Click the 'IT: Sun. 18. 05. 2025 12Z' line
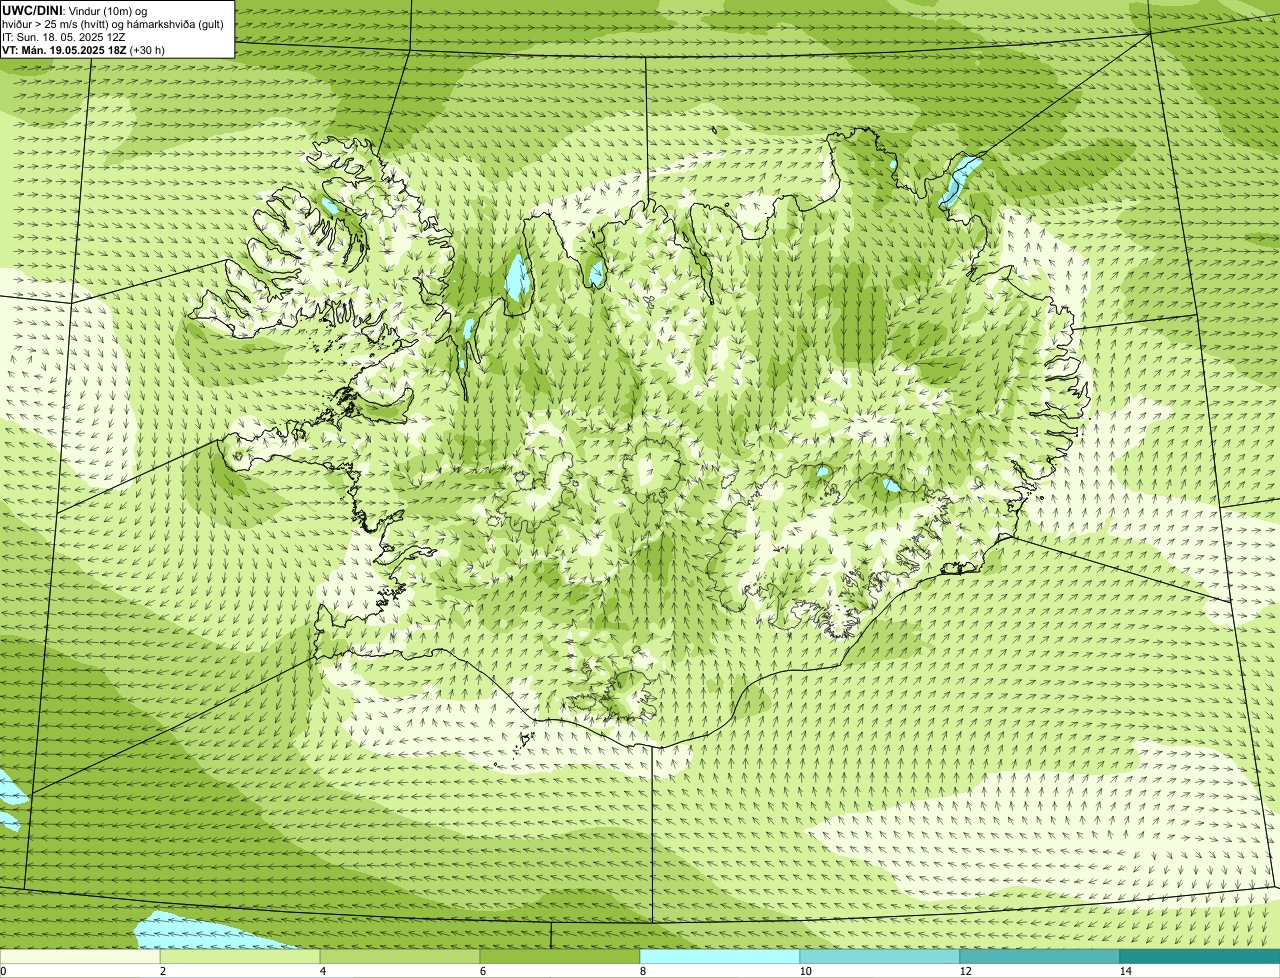The height and width of the screenshot is (978, 1280). coord(64,37)
